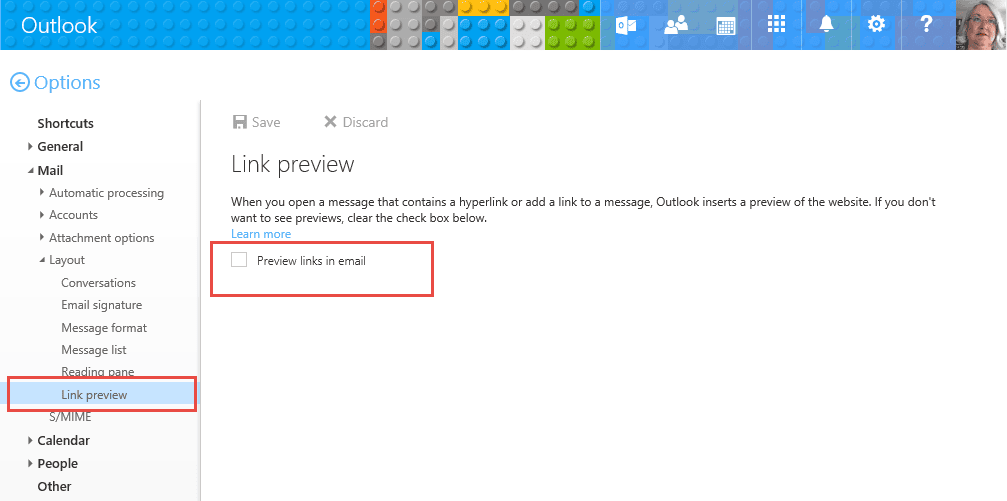Click the Save floppy disk icon
This screenshot has width=1007, height=501.
[240, 122]
